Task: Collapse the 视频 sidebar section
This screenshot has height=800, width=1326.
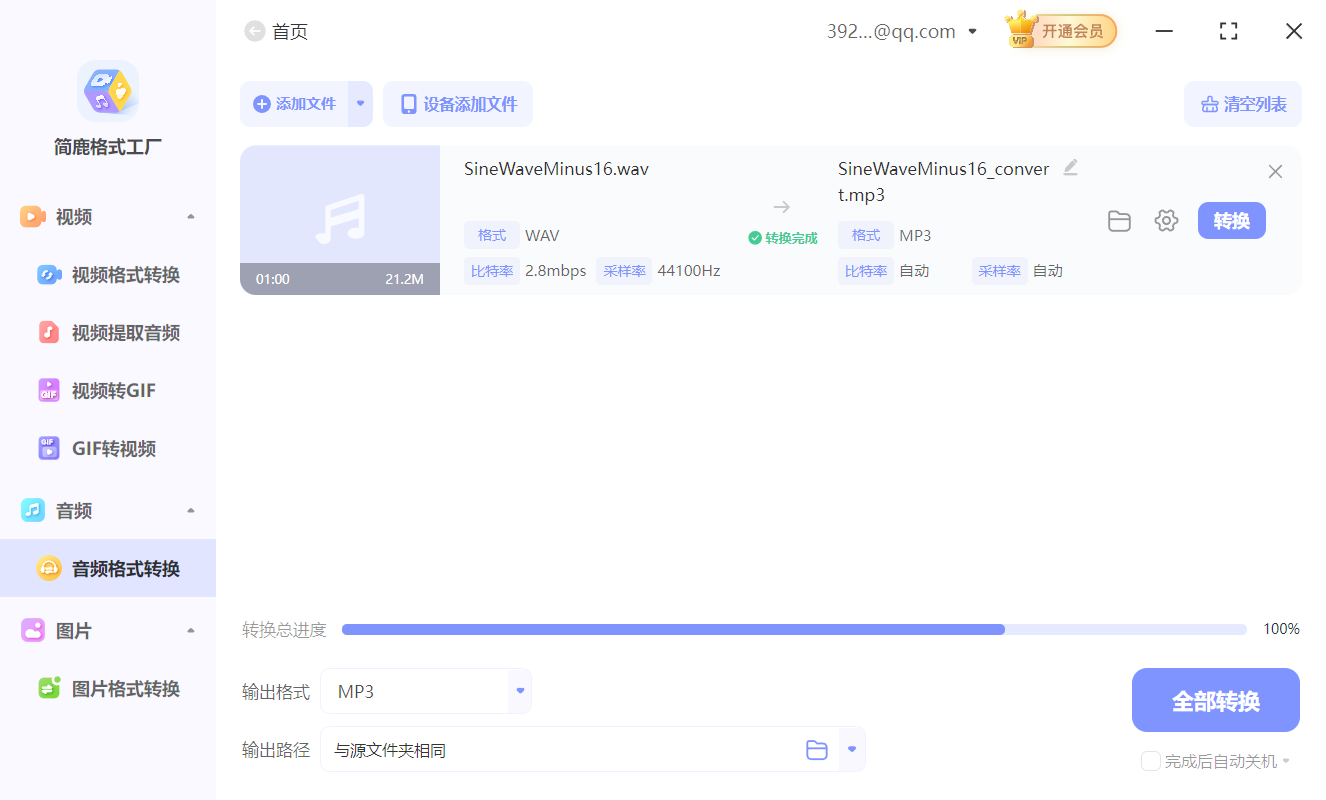Action: click(190, 216)
